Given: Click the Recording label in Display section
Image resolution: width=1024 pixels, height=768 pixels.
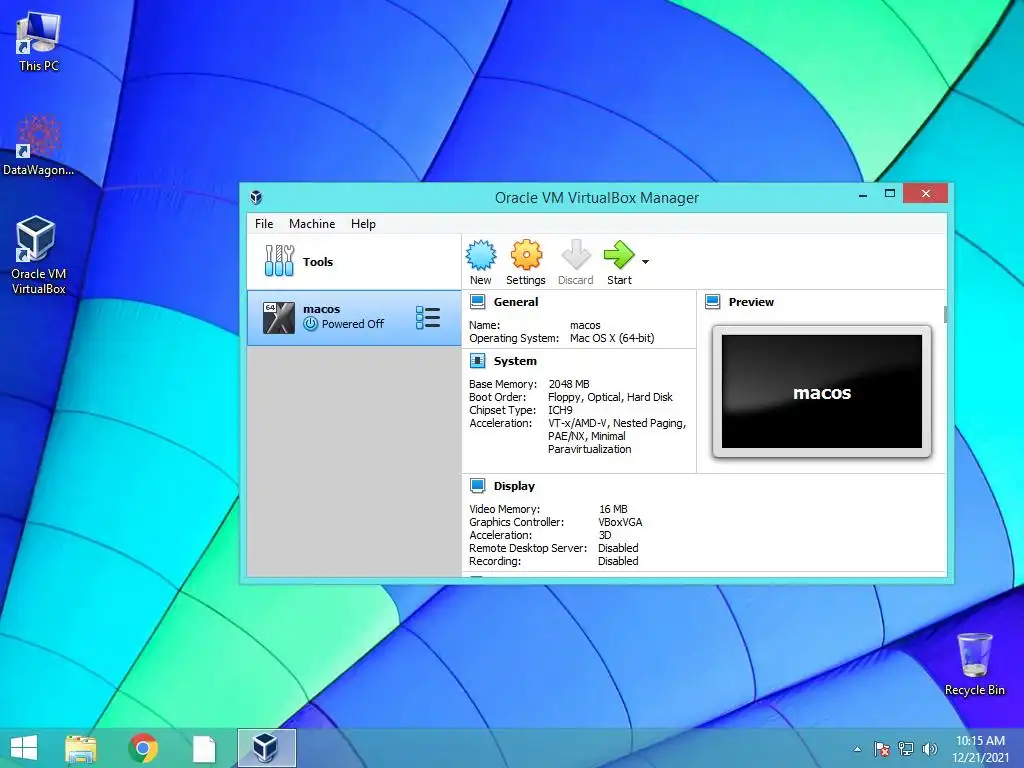Looking at the screenshot, I should point(495,561).
